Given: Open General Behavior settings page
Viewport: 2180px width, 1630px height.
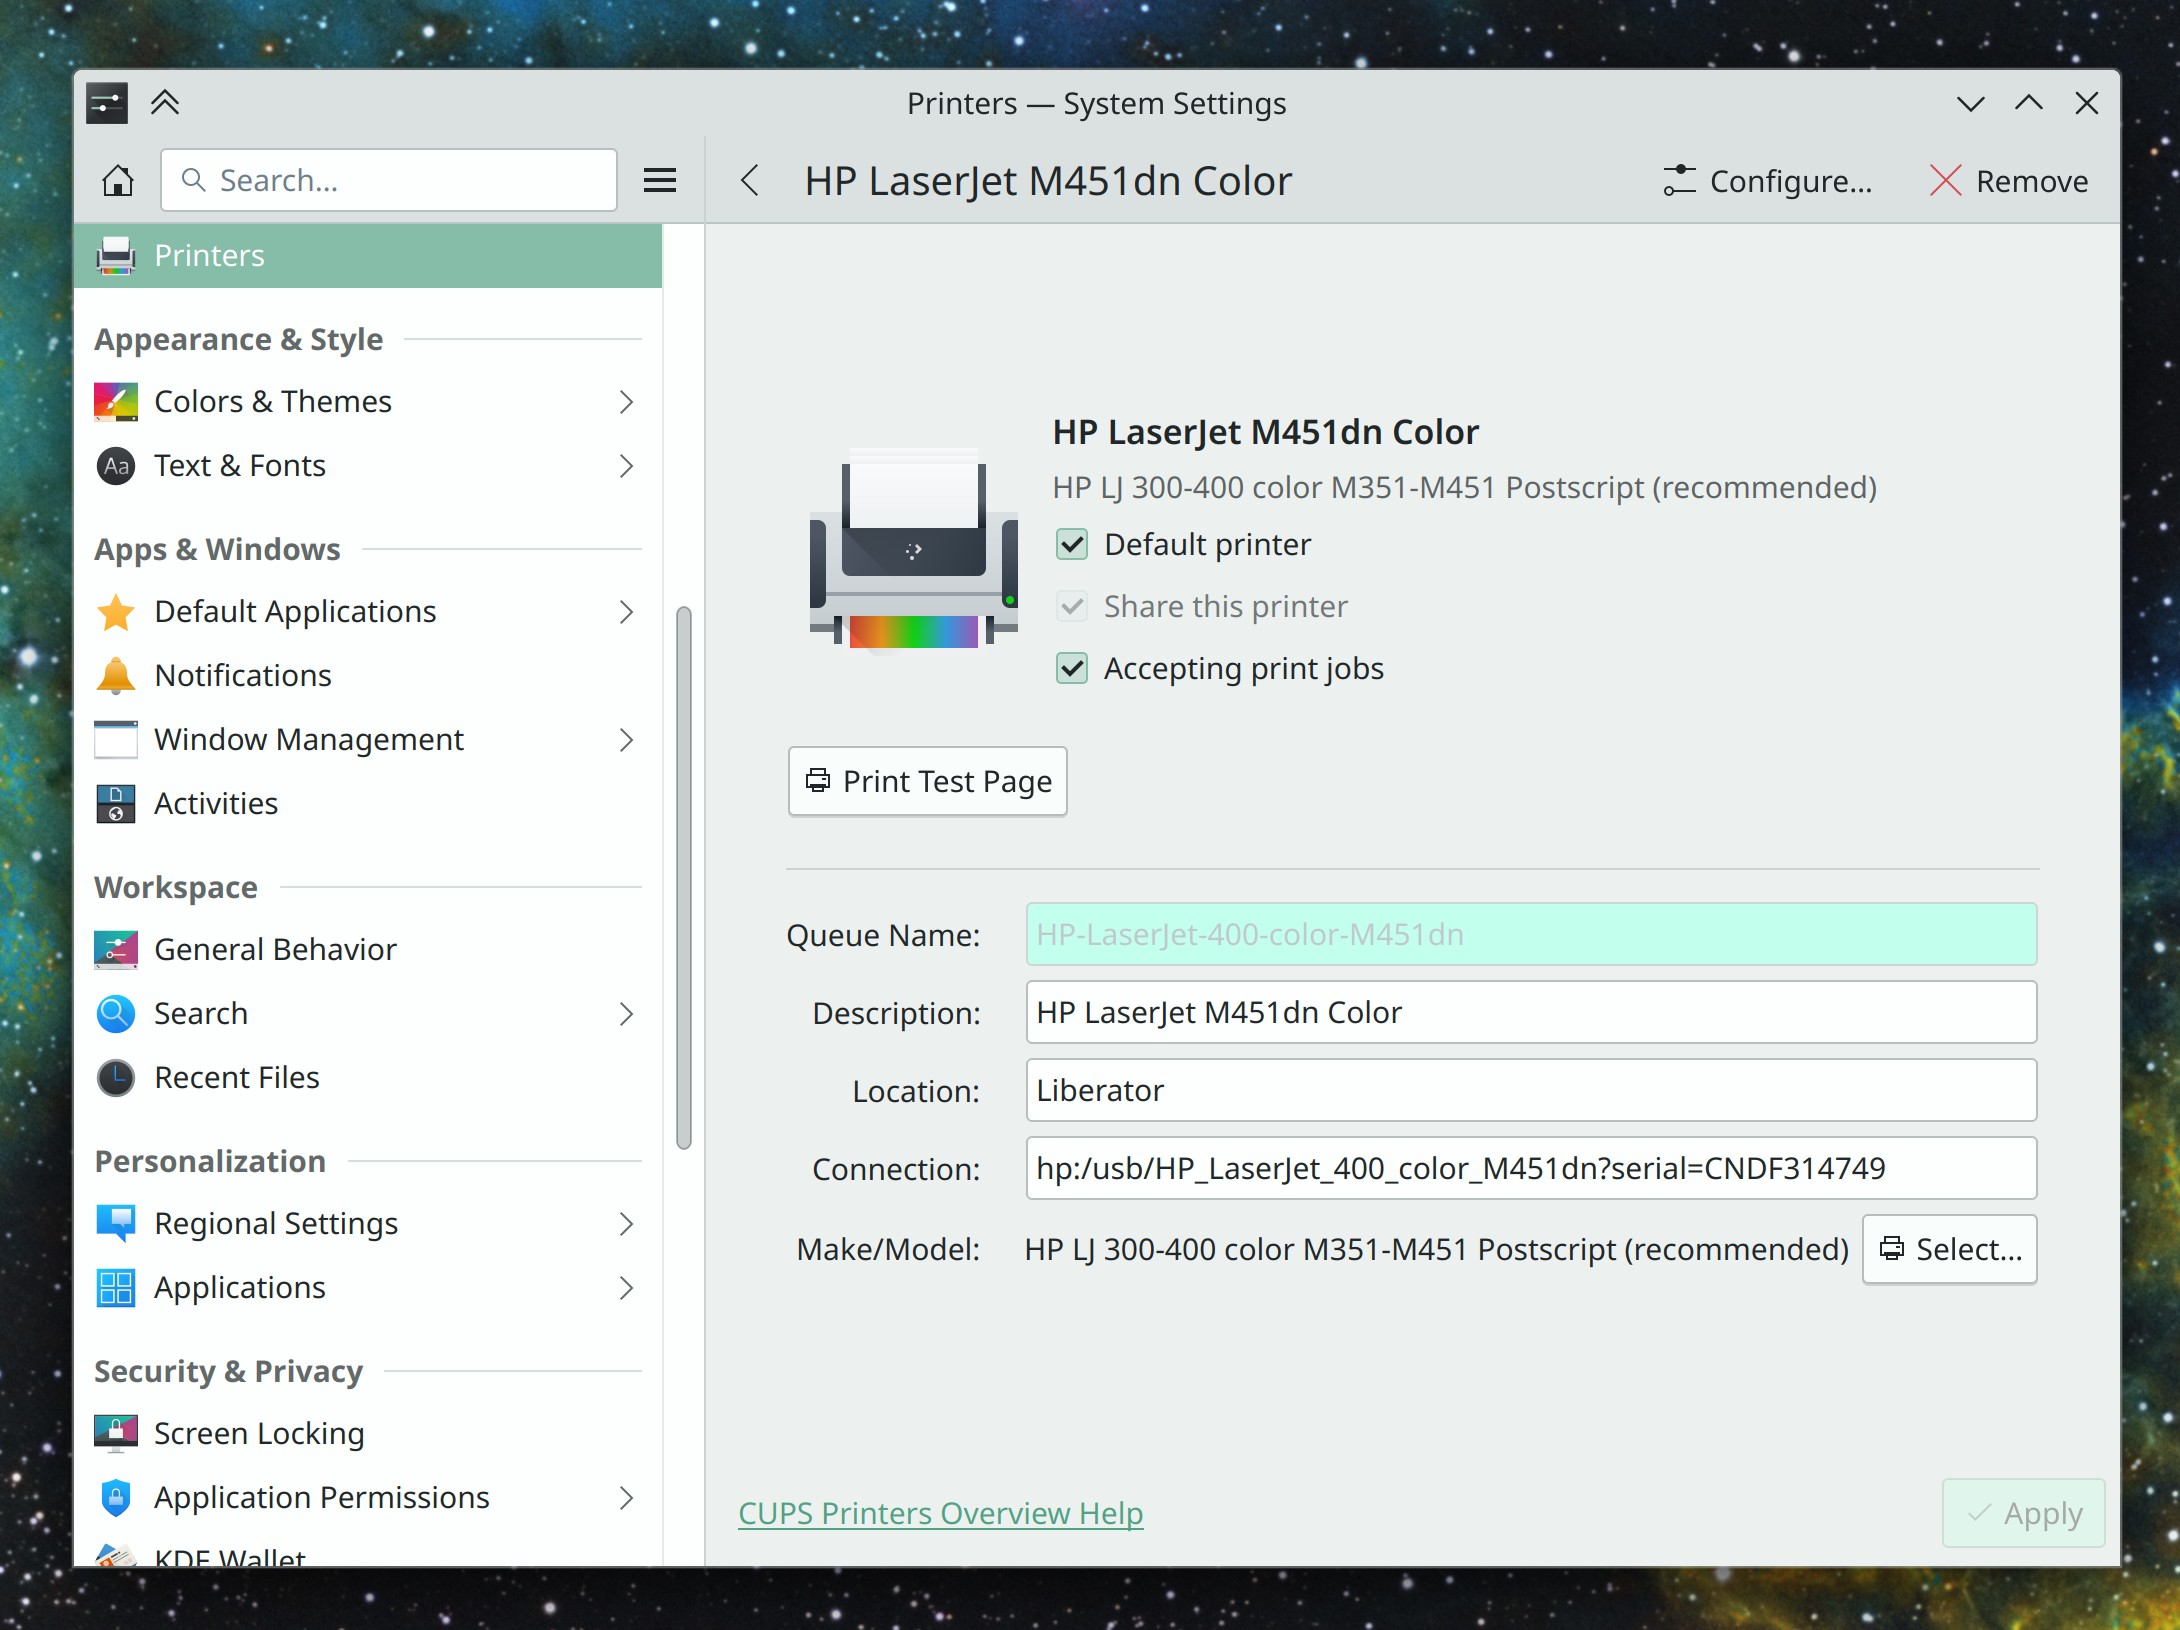Looking at the screenshot, I should pyautogui.click(x=275, y=950).
